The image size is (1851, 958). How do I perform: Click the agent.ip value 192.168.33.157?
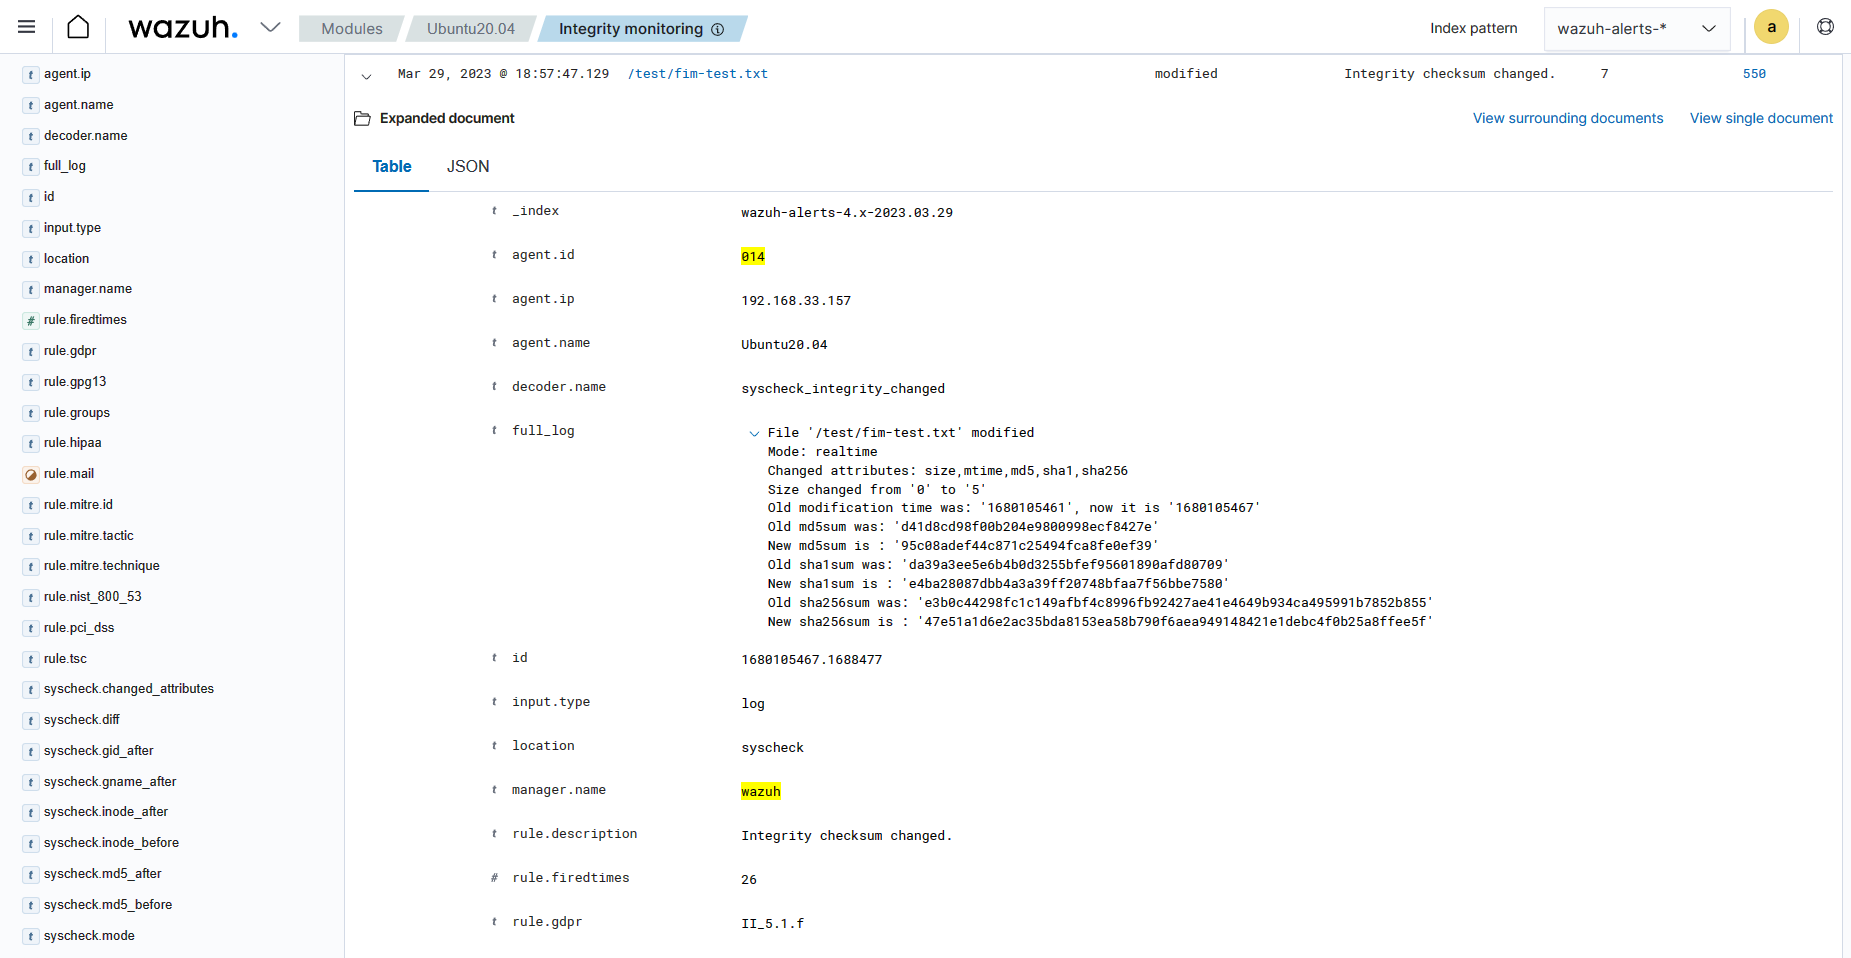point(796,301)
